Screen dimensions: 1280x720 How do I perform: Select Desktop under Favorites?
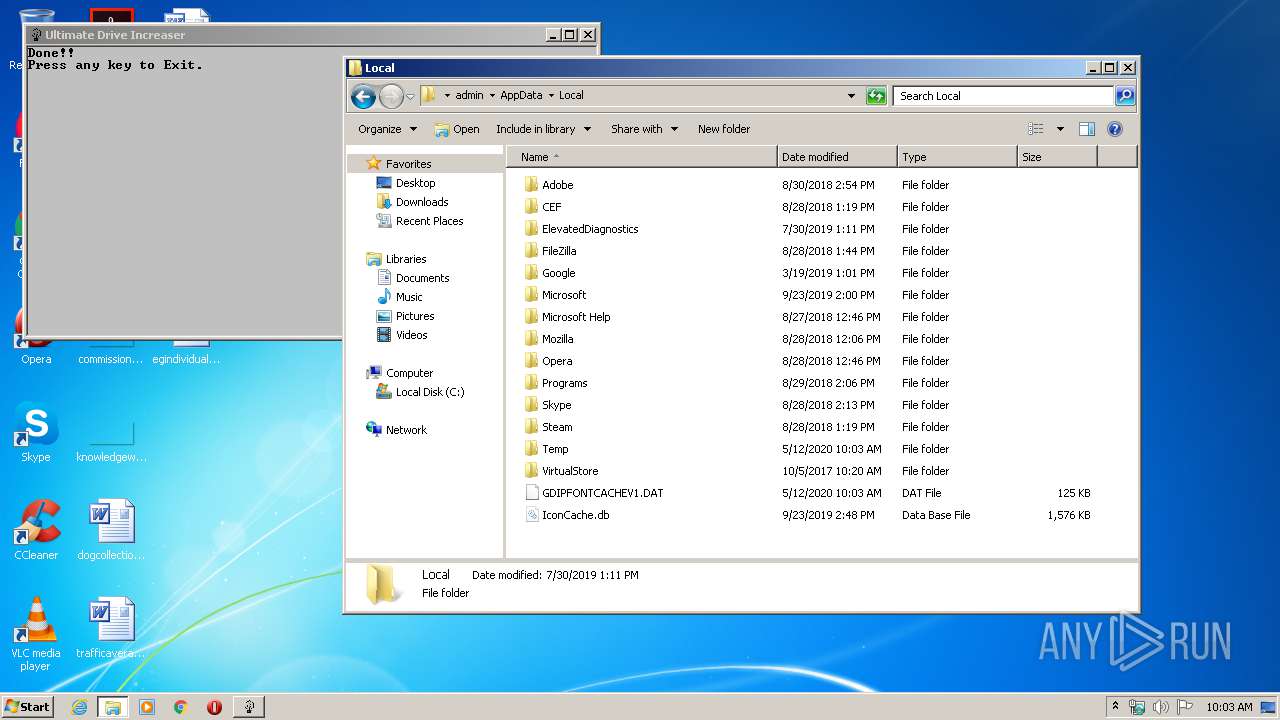tap(415, 183)
